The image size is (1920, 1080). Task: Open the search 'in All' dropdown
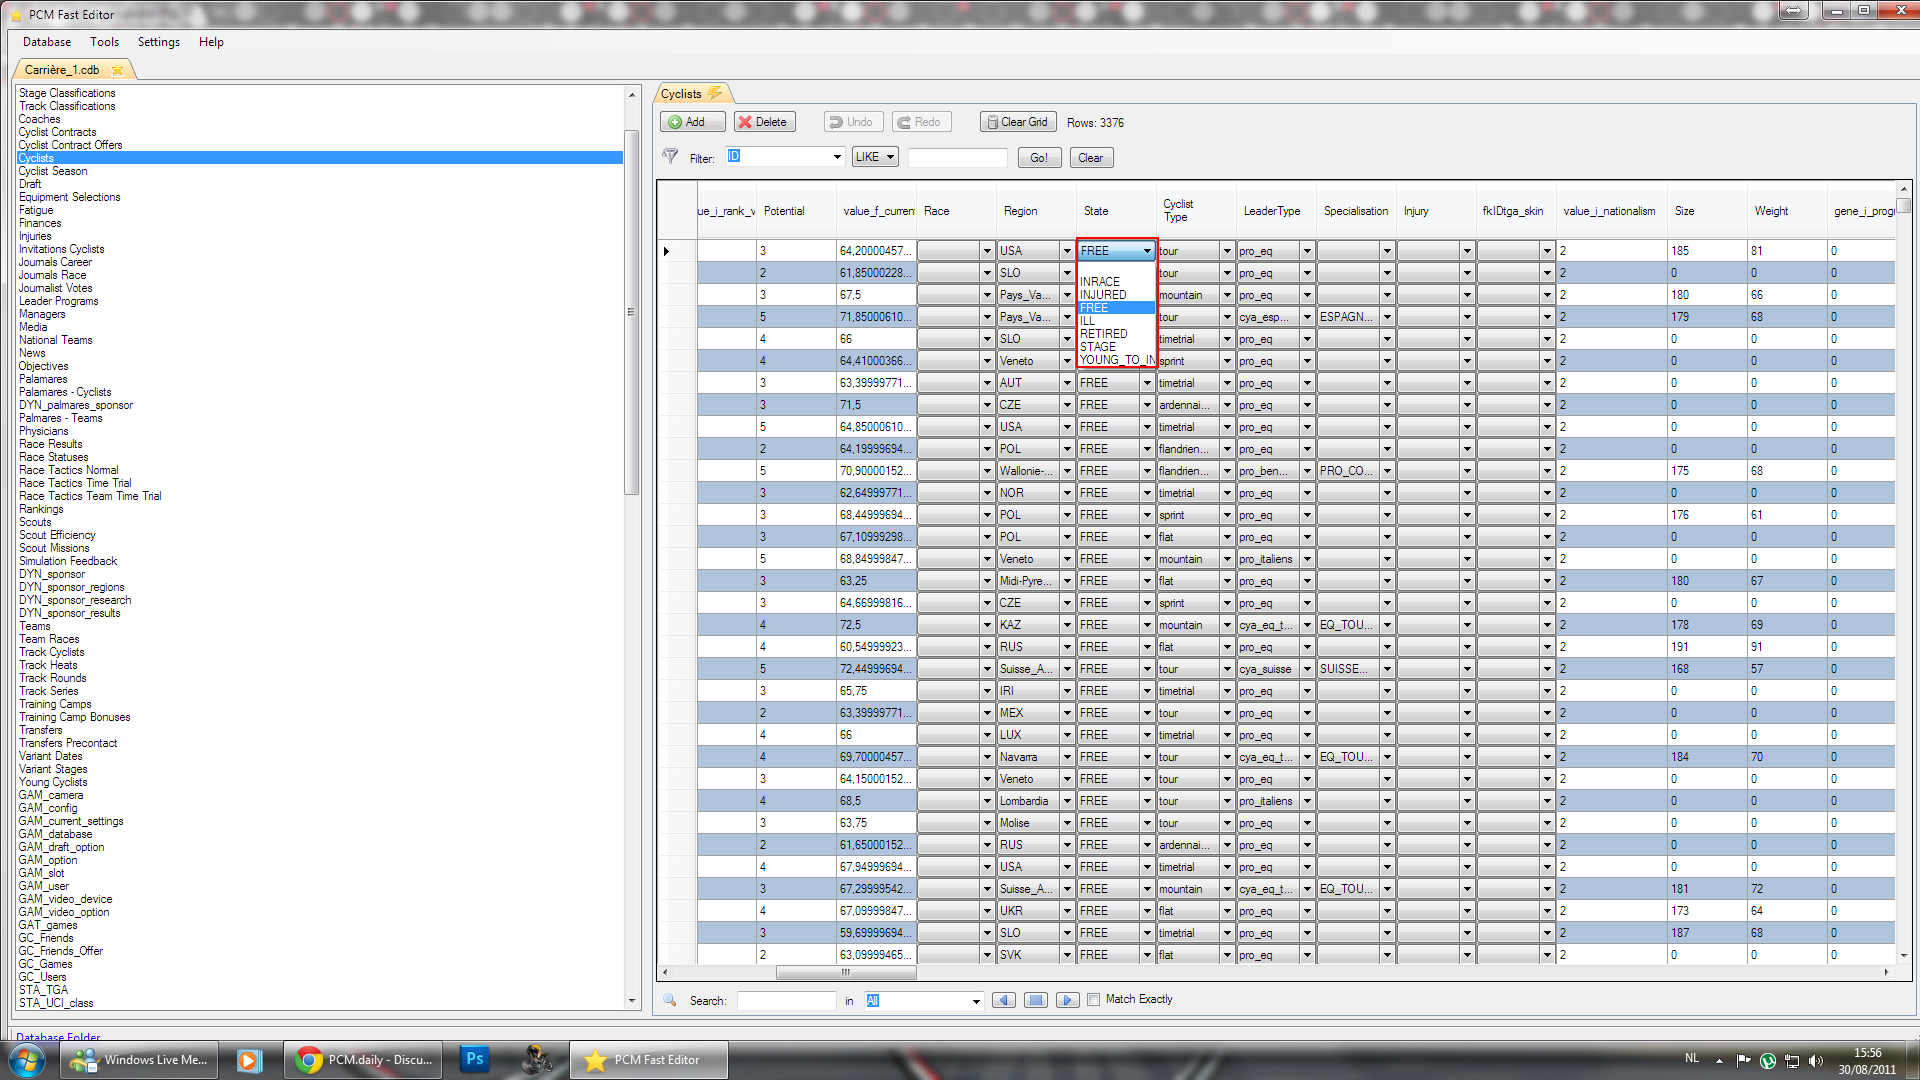[976, 1001]
